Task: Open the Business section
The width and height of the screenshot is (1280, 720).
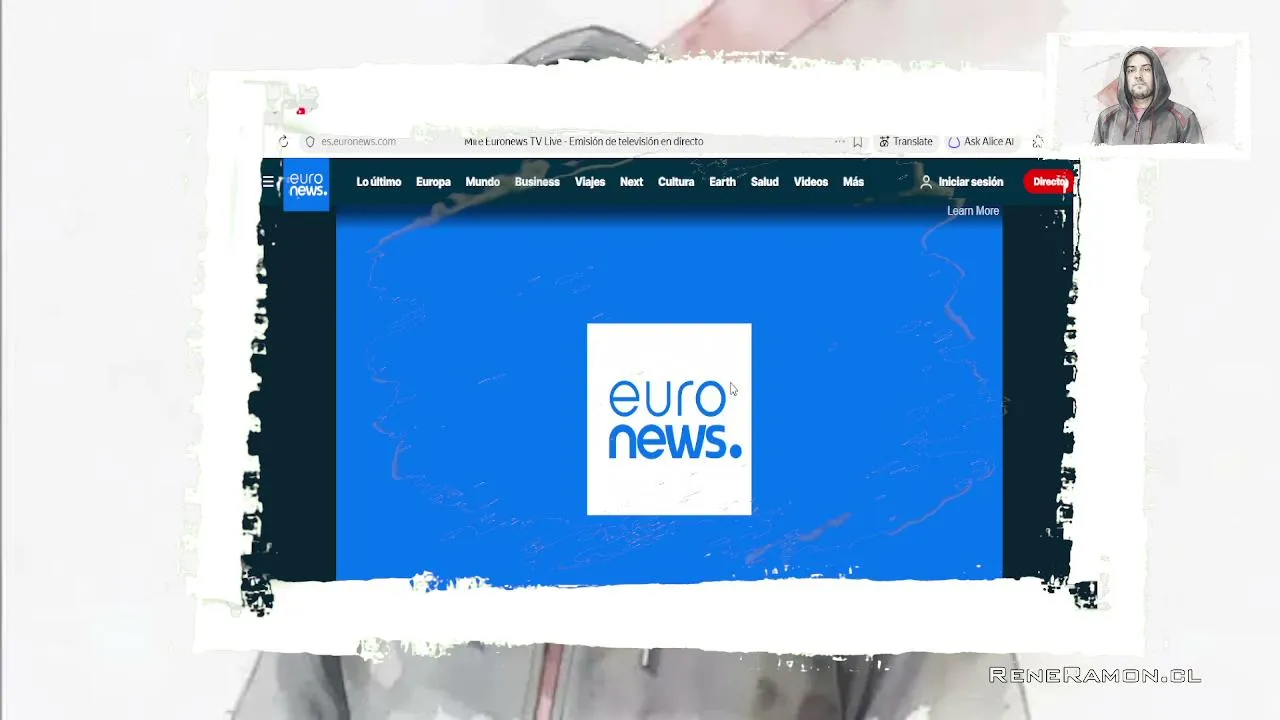Action: point(537,182)
